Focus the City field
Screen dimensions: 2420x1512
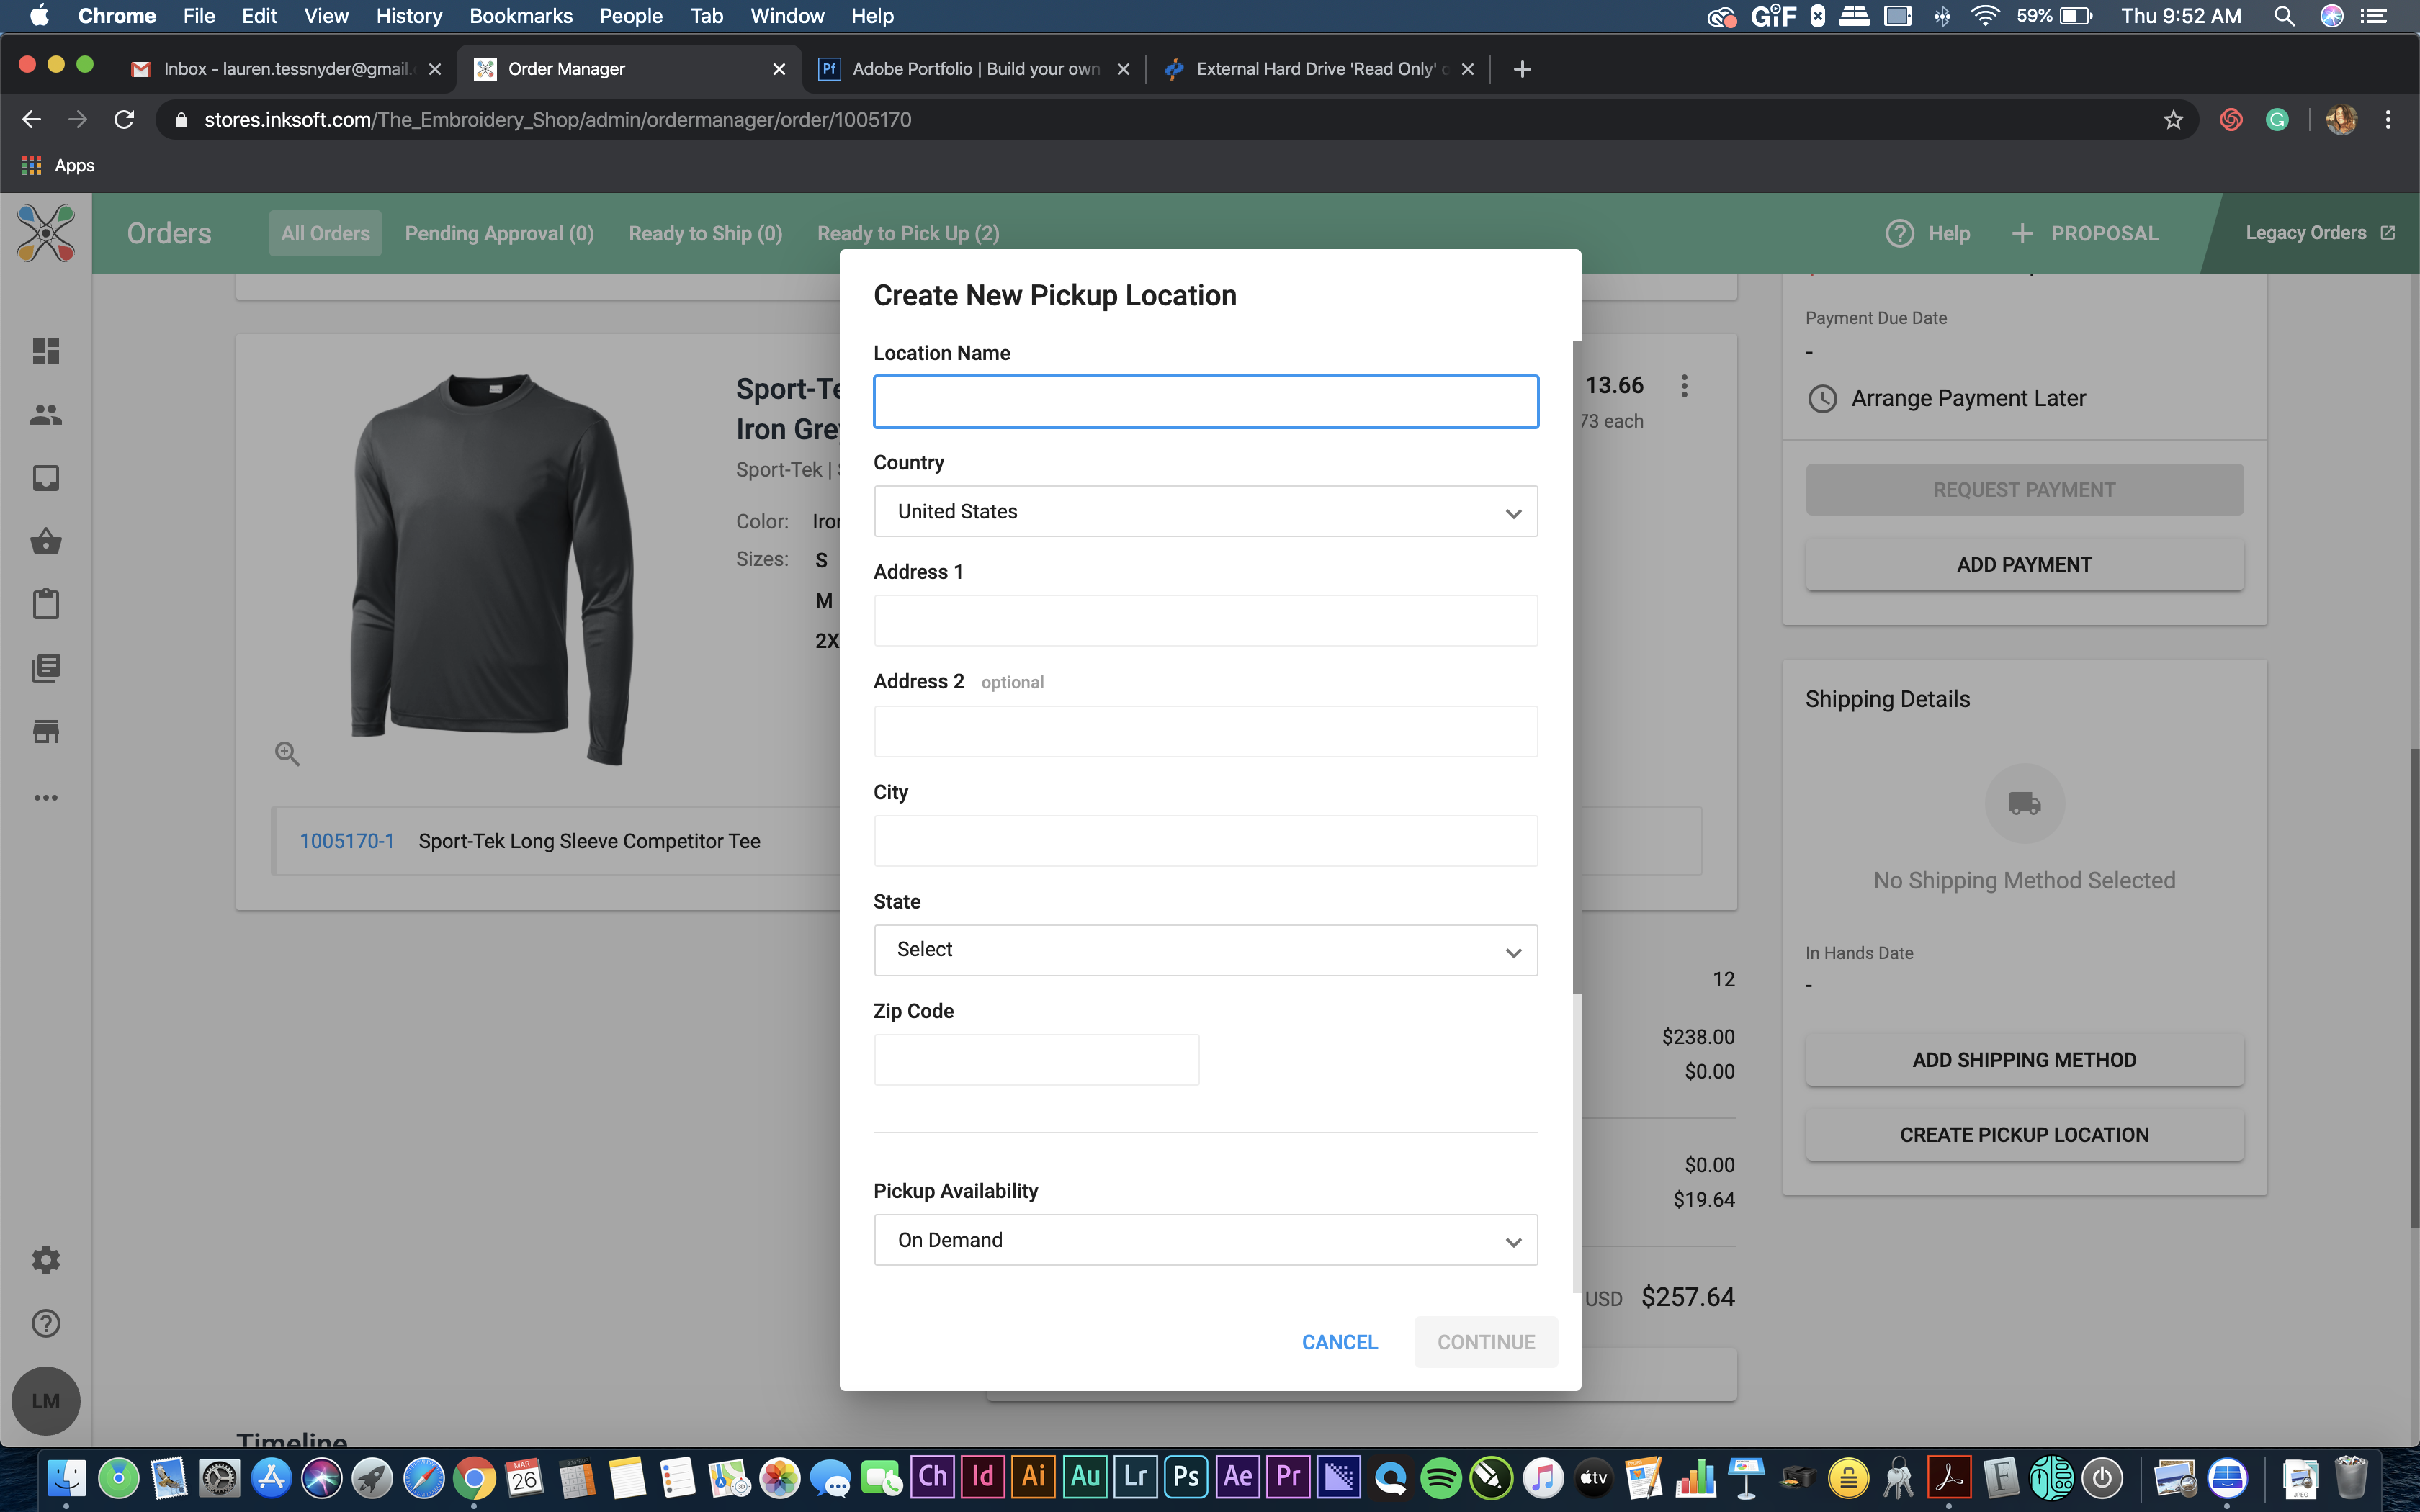click(x=1206, y=841)
